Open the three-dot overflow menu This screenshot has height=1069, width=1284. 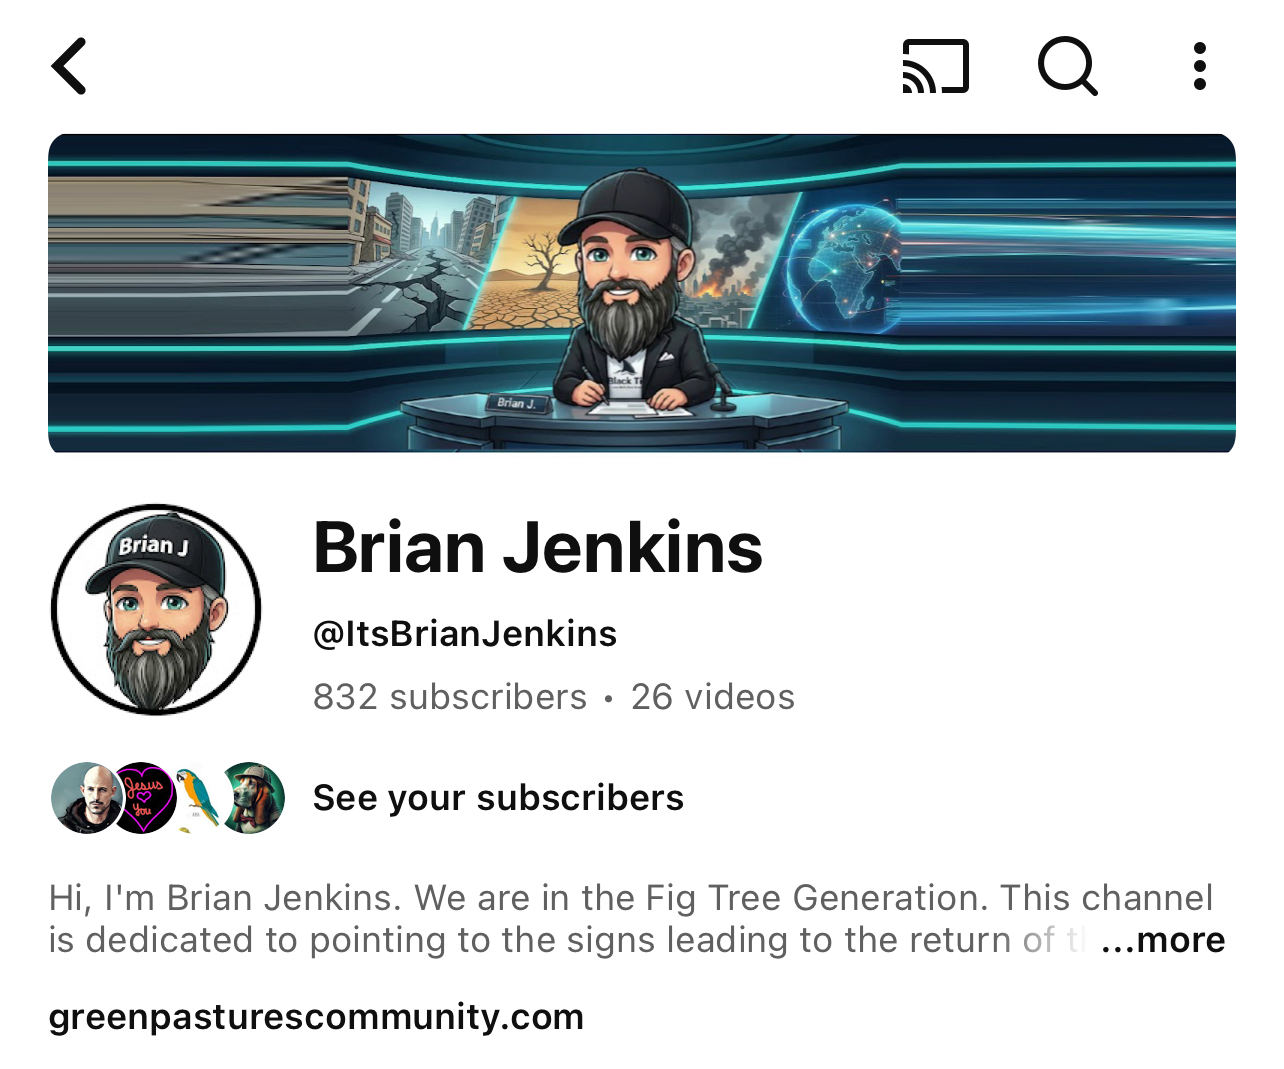pyautogui.click(x=1199, y=66)
